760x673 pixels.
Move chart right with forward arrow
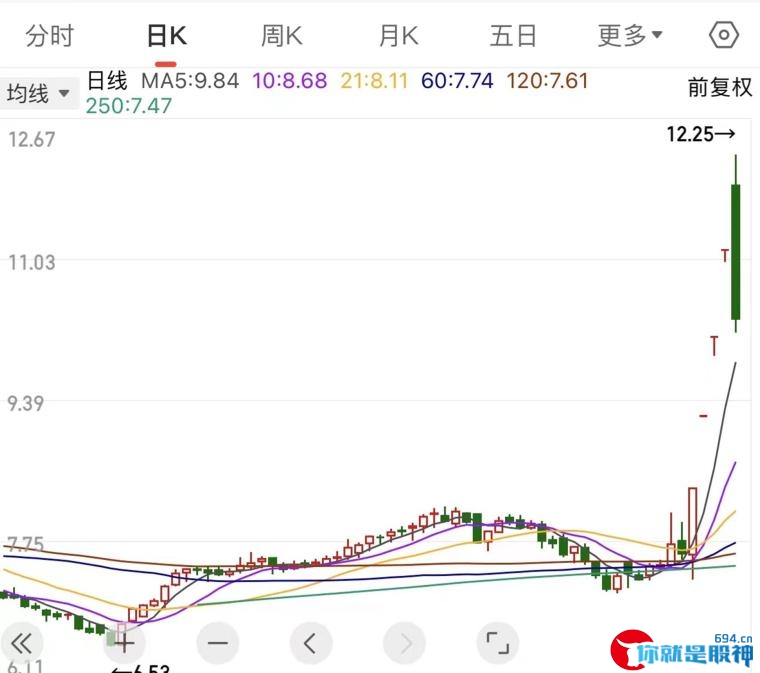coord(404,643)
